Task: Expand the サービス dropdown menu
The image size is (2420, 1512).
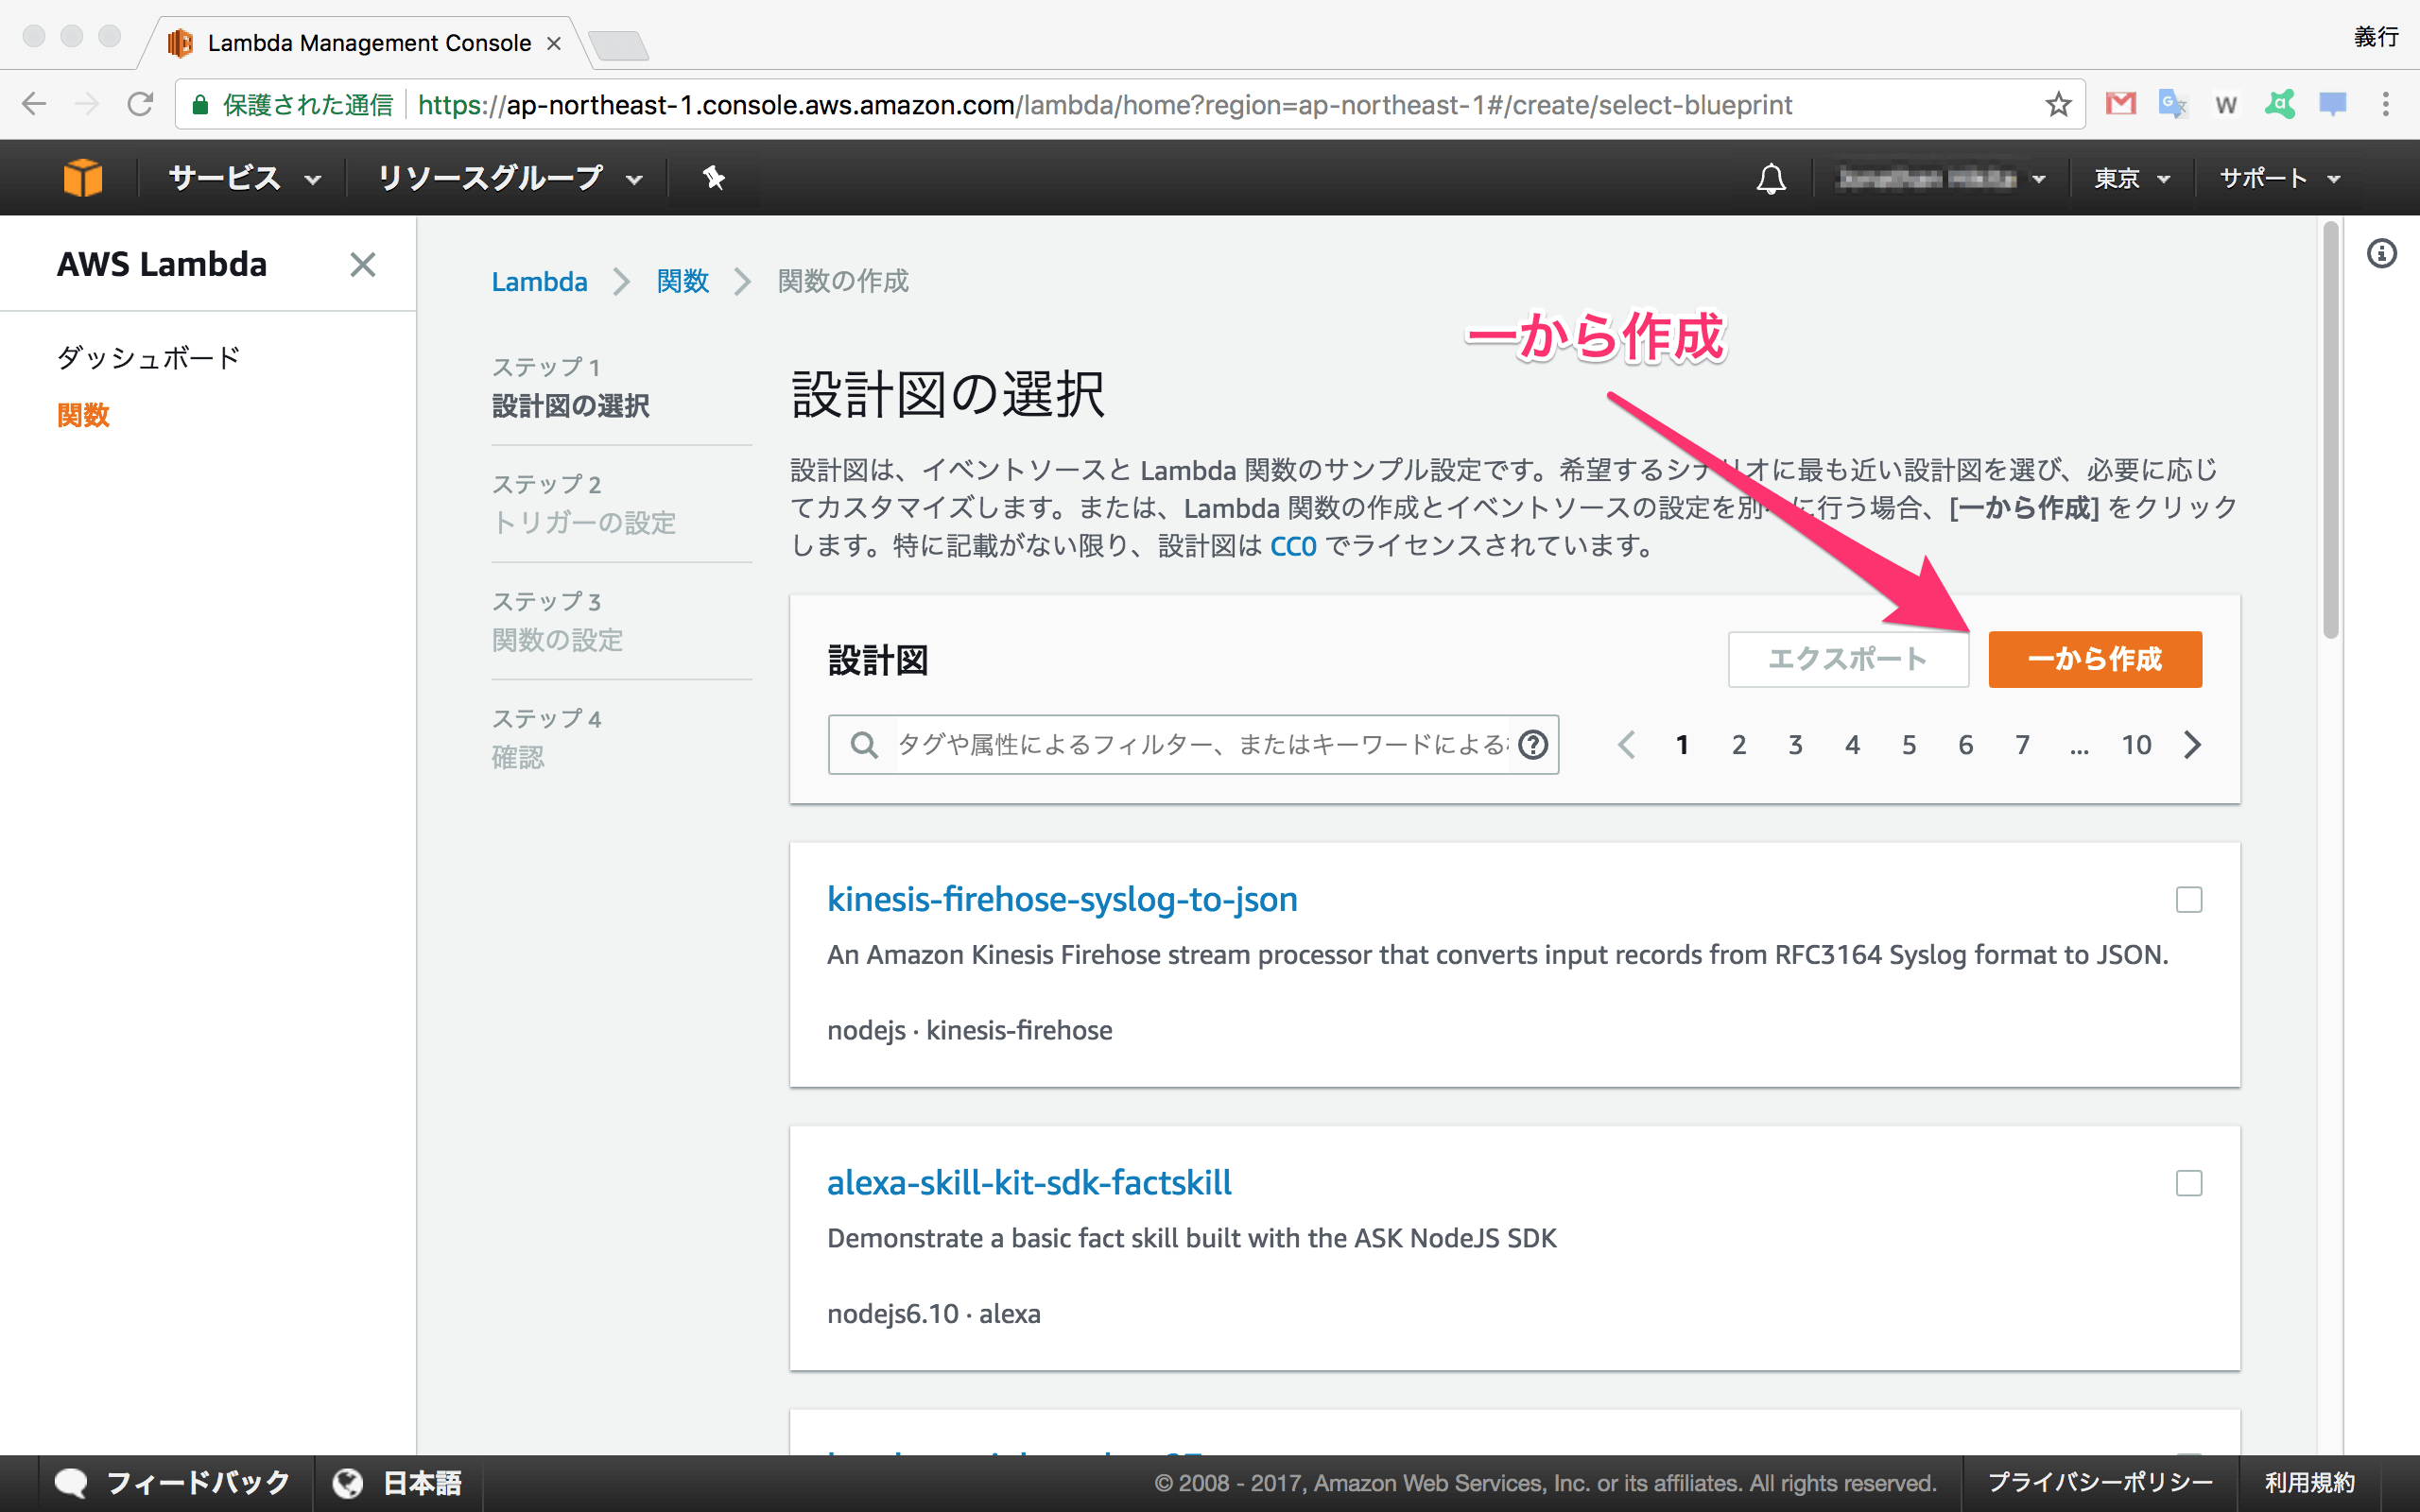Action: point(244,178)
